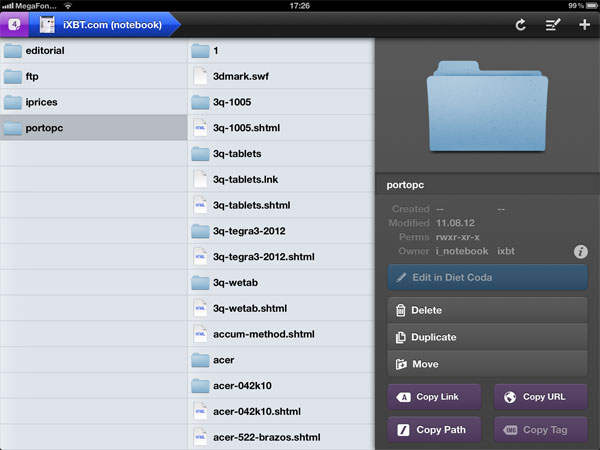Select file acer-042k10.shtml
This screenshot has height=450, width=600.
click(x=281, y=411)
